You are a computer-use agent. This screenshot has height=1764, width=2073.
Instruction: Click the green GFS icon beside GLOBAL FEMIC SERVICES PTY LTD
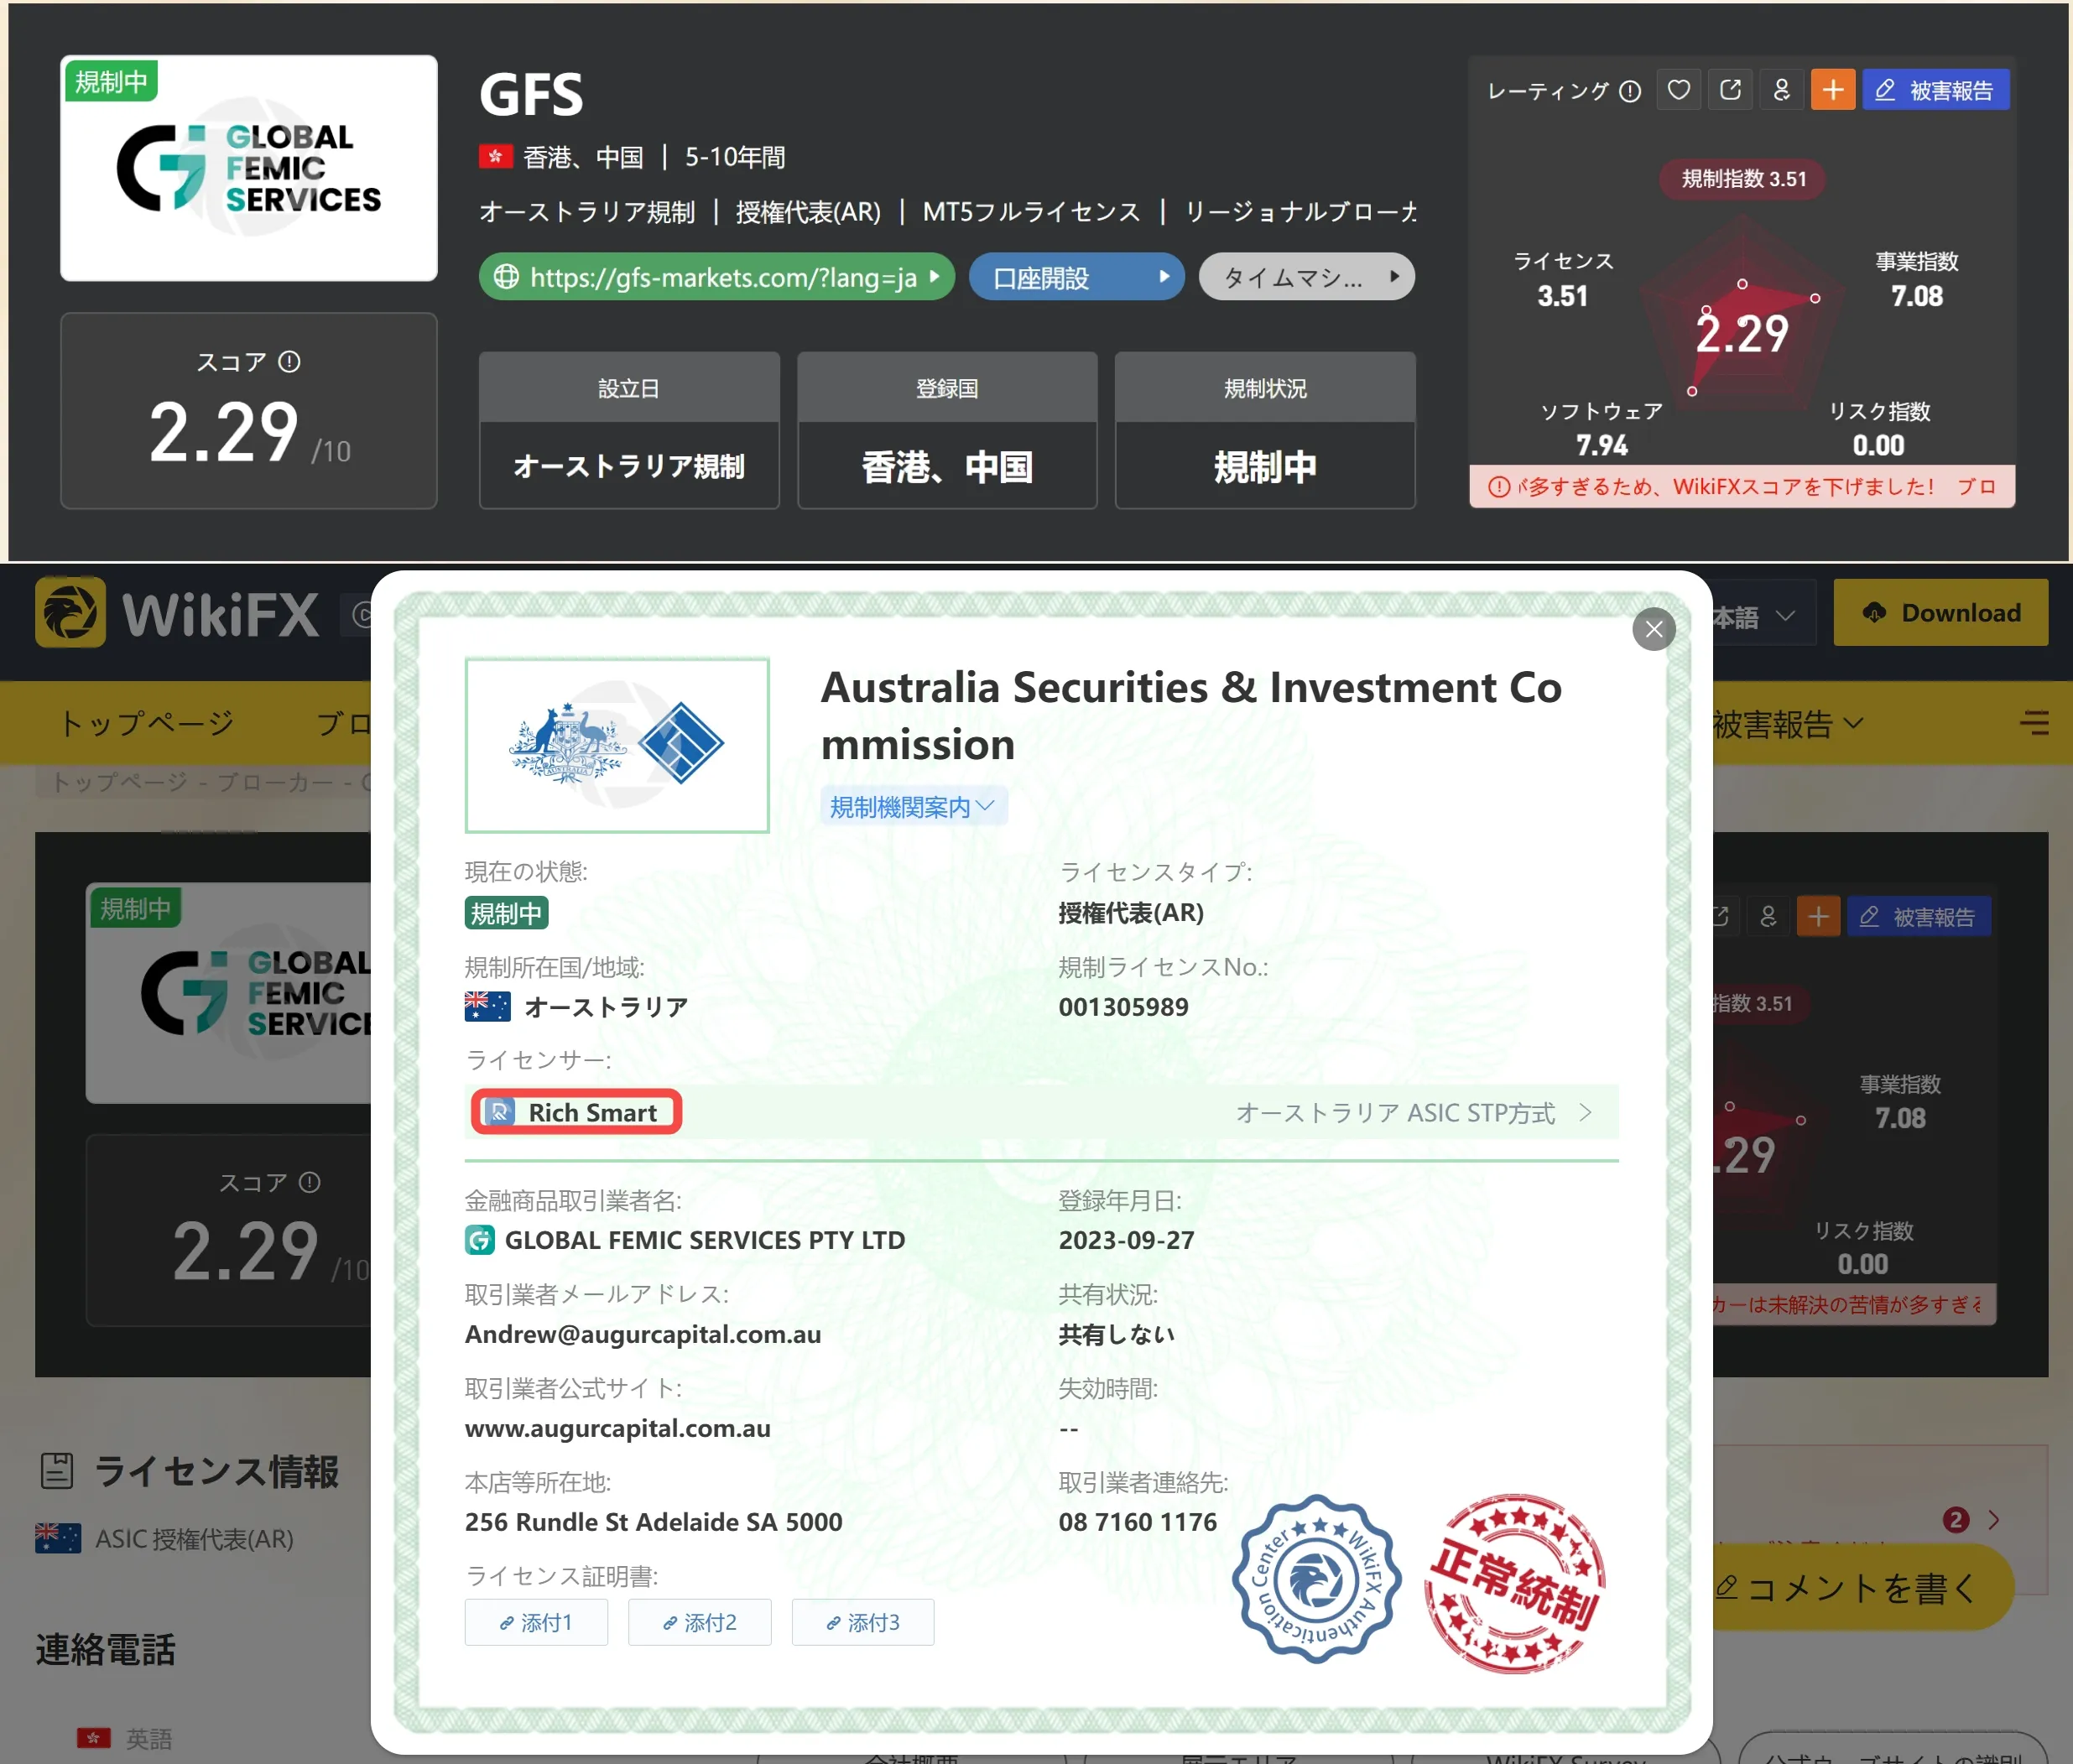(480, 1240)
